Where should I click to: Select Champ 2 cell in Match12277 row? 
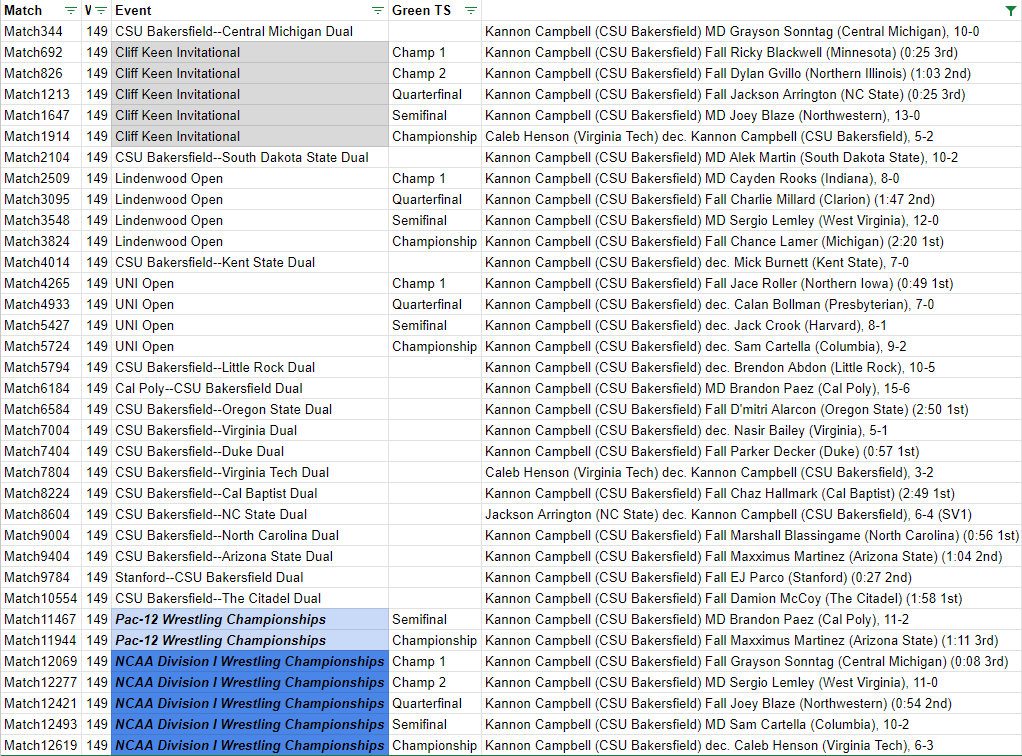point(435,682)
